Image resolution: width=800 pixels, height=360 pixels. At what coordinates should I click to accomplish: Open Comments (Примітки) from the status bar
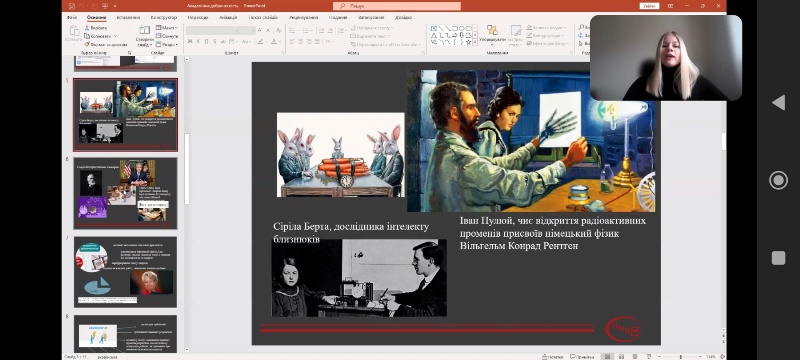[x=582, y=356]
